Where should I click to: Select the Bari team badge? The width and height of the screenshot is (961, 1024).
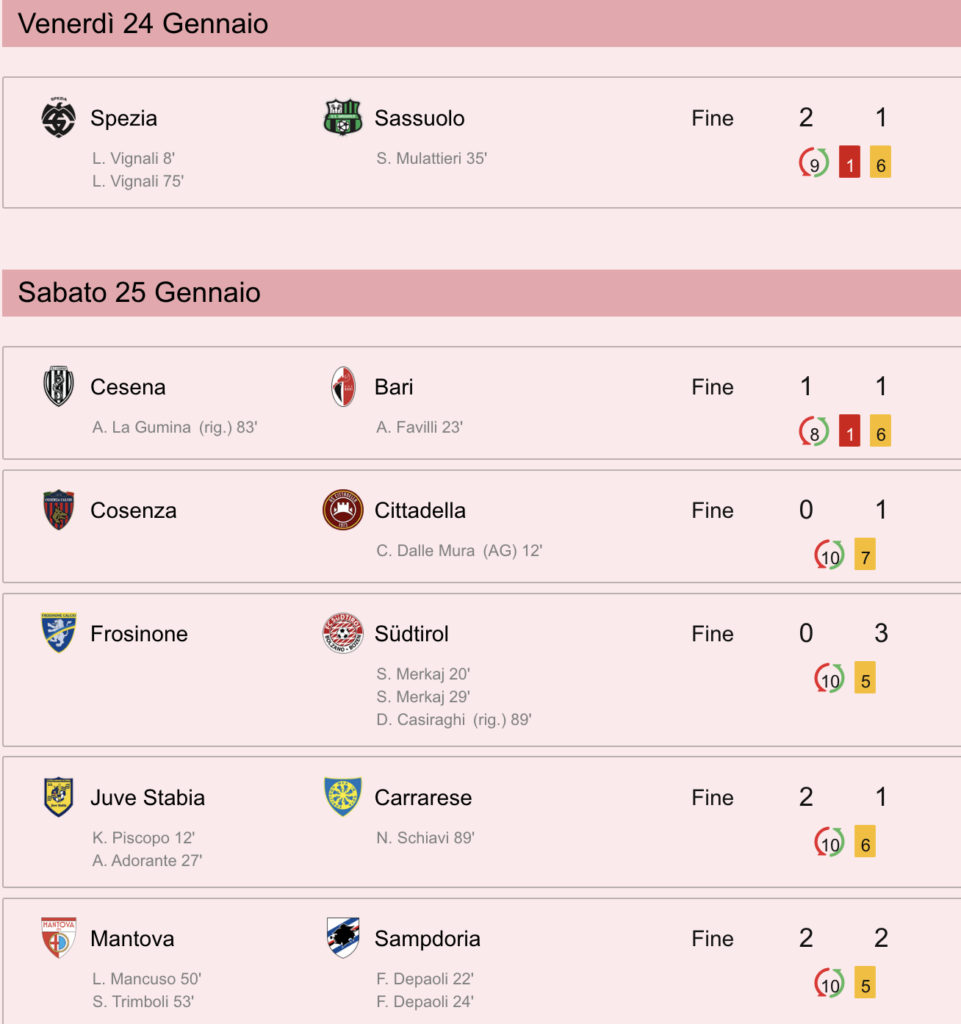click(343, 387)
